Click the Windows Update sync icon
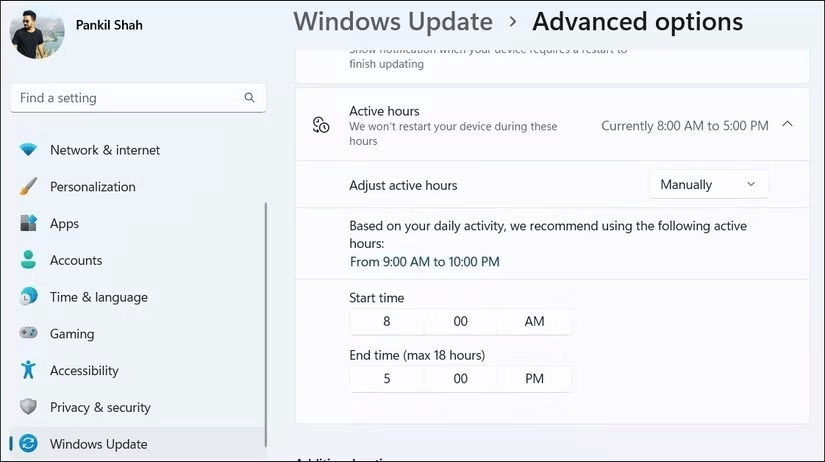 [x=28, y=444]
